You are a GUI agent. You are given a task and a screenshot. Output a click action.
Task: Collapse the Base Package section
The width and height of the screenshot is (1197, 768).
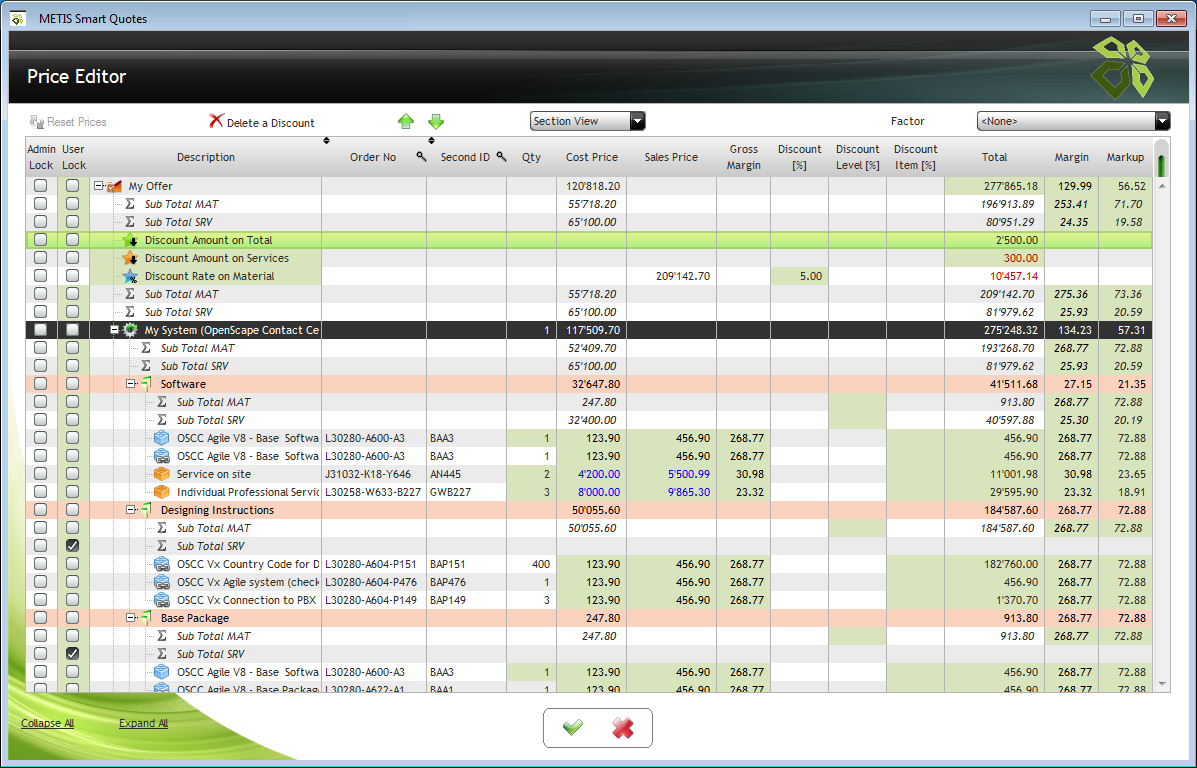[x=131, y=618]
